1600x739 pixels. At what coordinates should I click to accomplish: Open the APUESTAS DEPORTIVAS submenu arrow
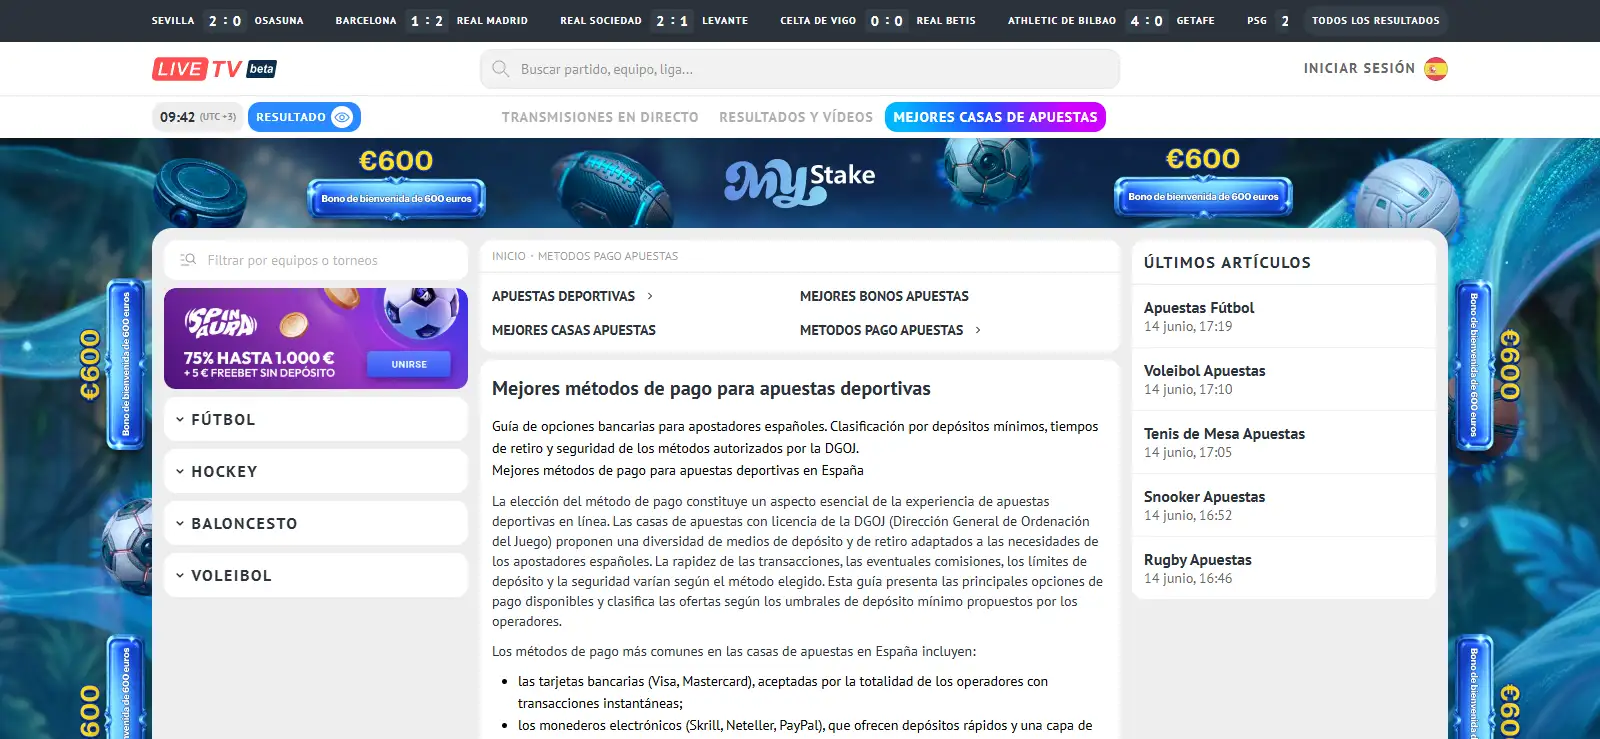click(650, 296)
